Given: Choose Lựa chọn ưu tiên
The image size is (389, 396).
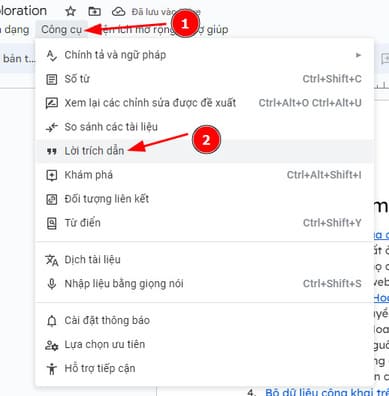Looking at the screenshot, I should 204,344.
